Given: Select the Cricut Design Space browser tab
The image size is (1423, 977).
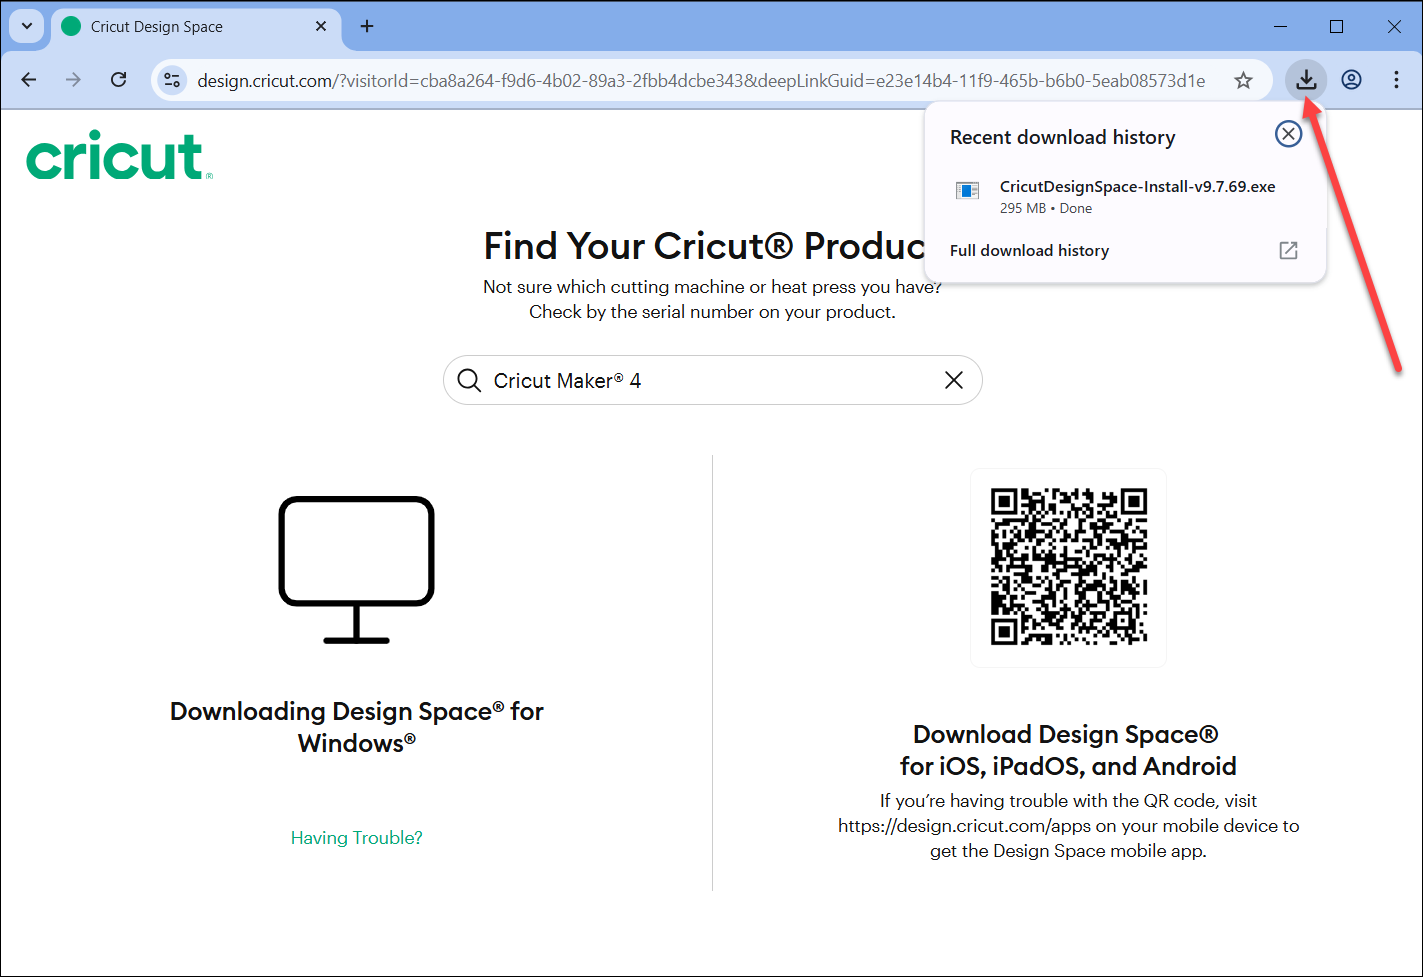Looking at the screenshot, I should pos(180,26).
